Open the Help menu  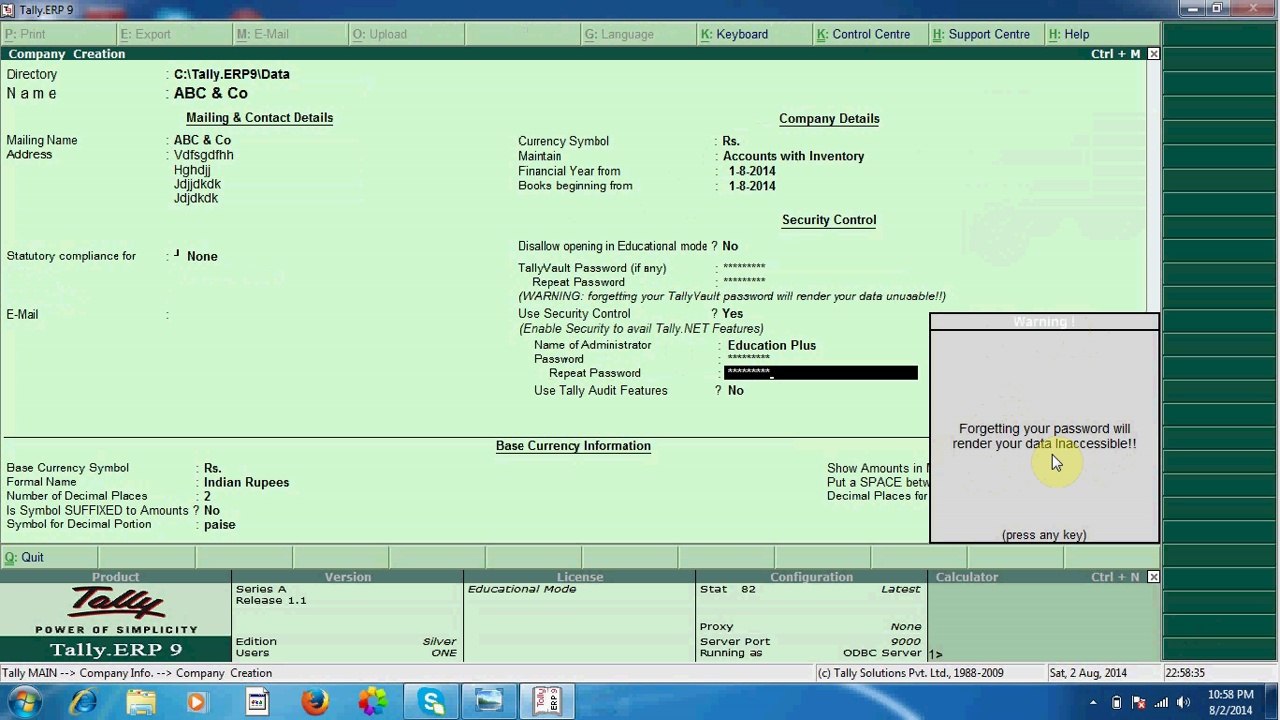pyautogui.click(x=1069, y=34)
